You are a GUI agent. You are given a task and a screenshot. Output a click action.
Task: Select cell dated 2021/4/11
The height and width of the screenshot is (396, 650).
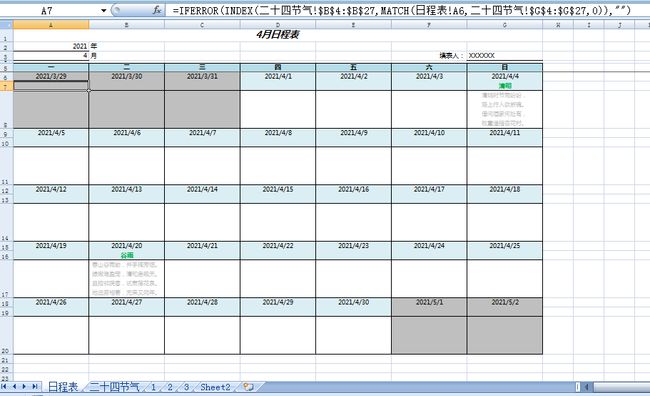tap(504, 133)
